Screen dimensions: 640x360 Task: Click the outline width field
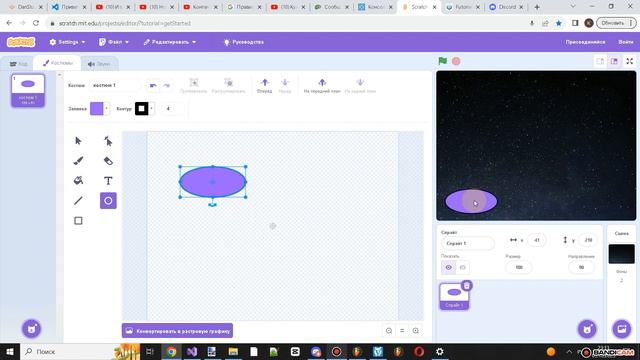pos(171,109)
